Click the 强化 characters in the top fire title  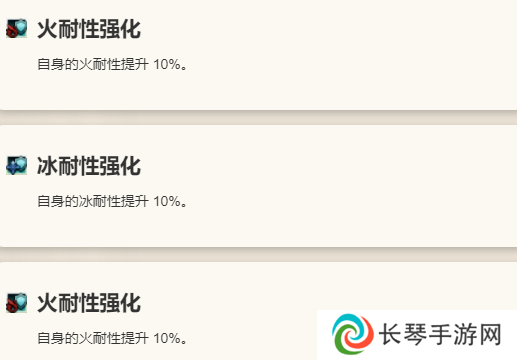[120, 29]
